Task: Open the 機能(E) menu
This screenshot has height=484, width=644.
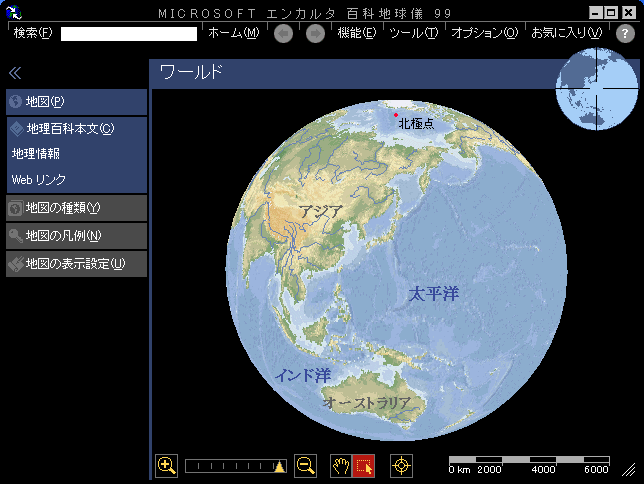Action: tap(356, 32)
